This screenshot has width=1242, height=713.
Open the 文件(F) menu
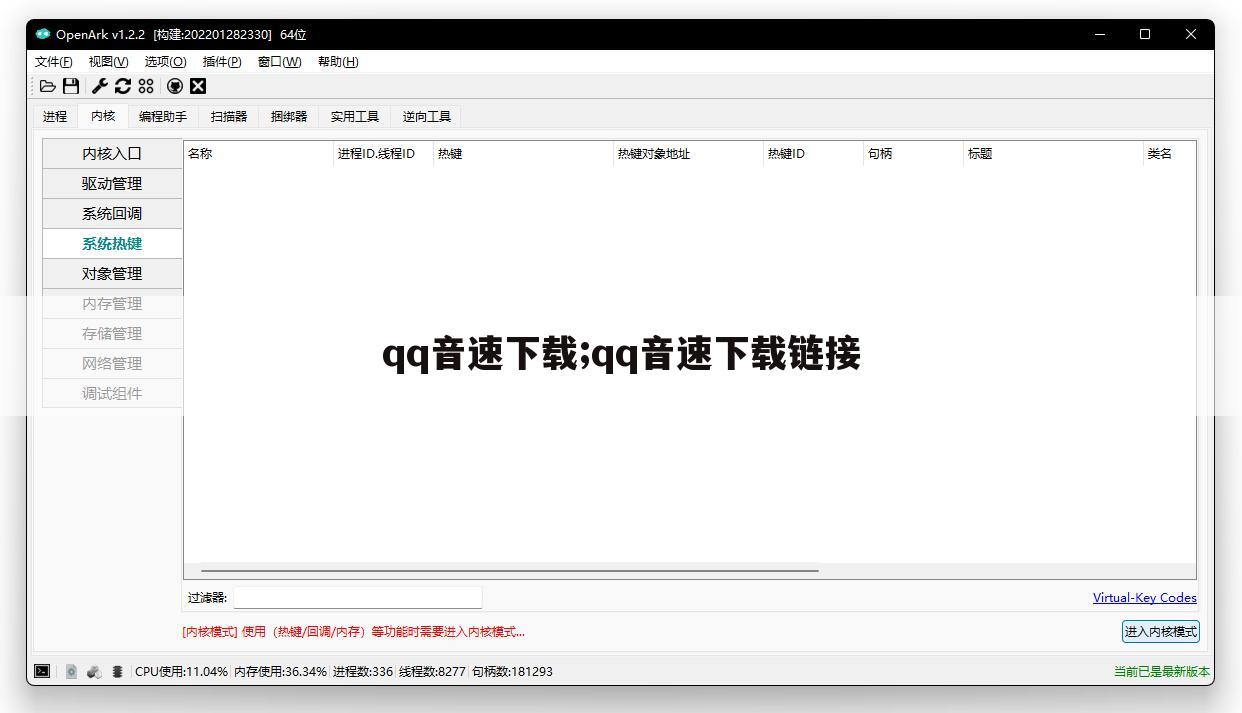pyautogui.click(x=54, y=61)
